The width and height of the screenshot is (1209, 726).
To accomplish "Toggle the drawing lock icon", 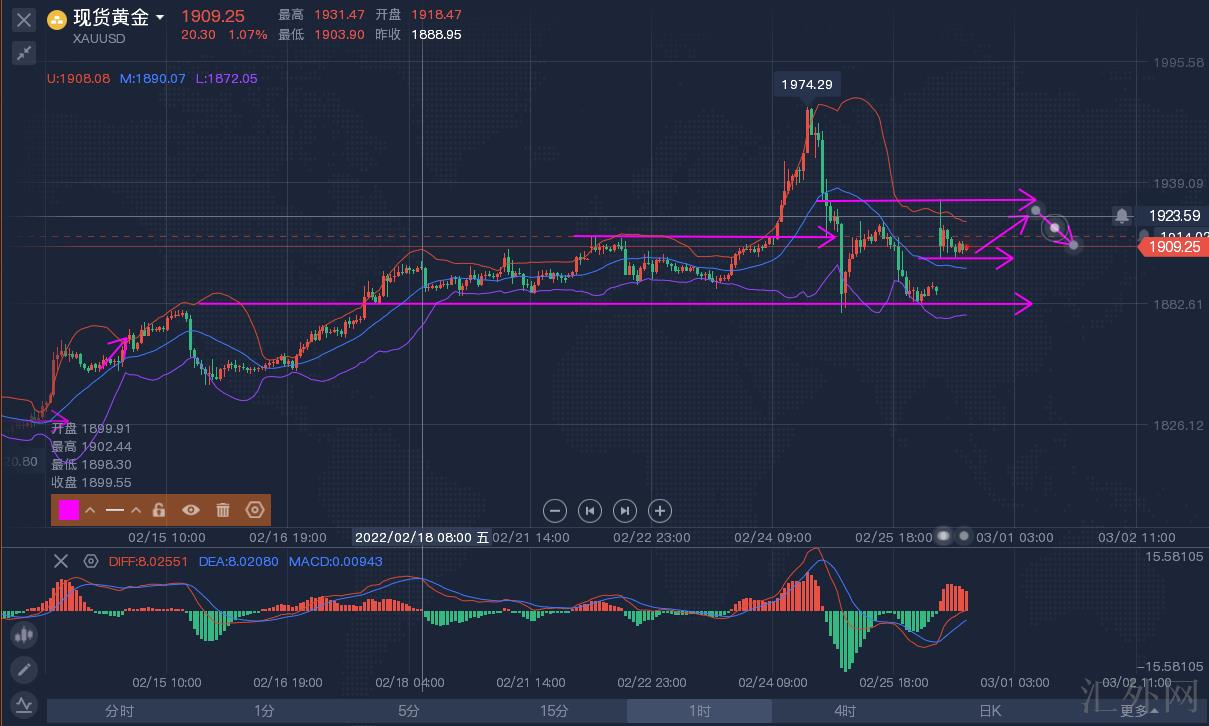I will pyautogui.click(x=158, y=510).
